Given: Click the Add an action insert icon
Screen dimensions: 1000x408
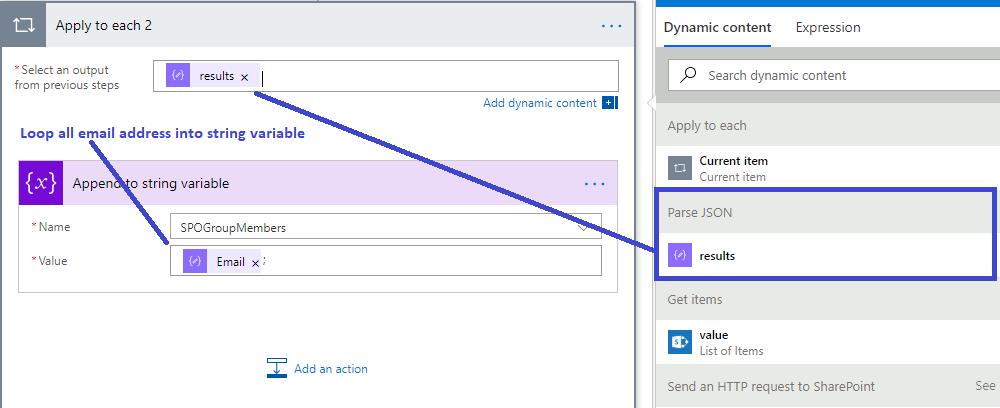Looking at the screenshot, I should (x=277, y=368).
